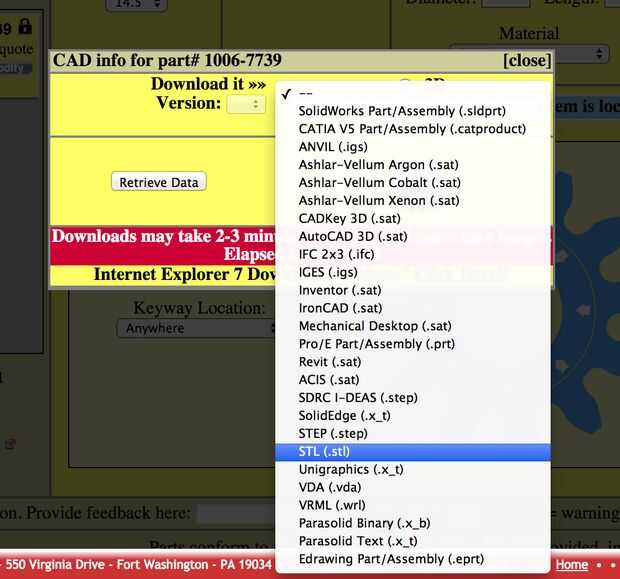
Task: Pick SolidEdge (.x_t) option
Action: tap(412, 416)
